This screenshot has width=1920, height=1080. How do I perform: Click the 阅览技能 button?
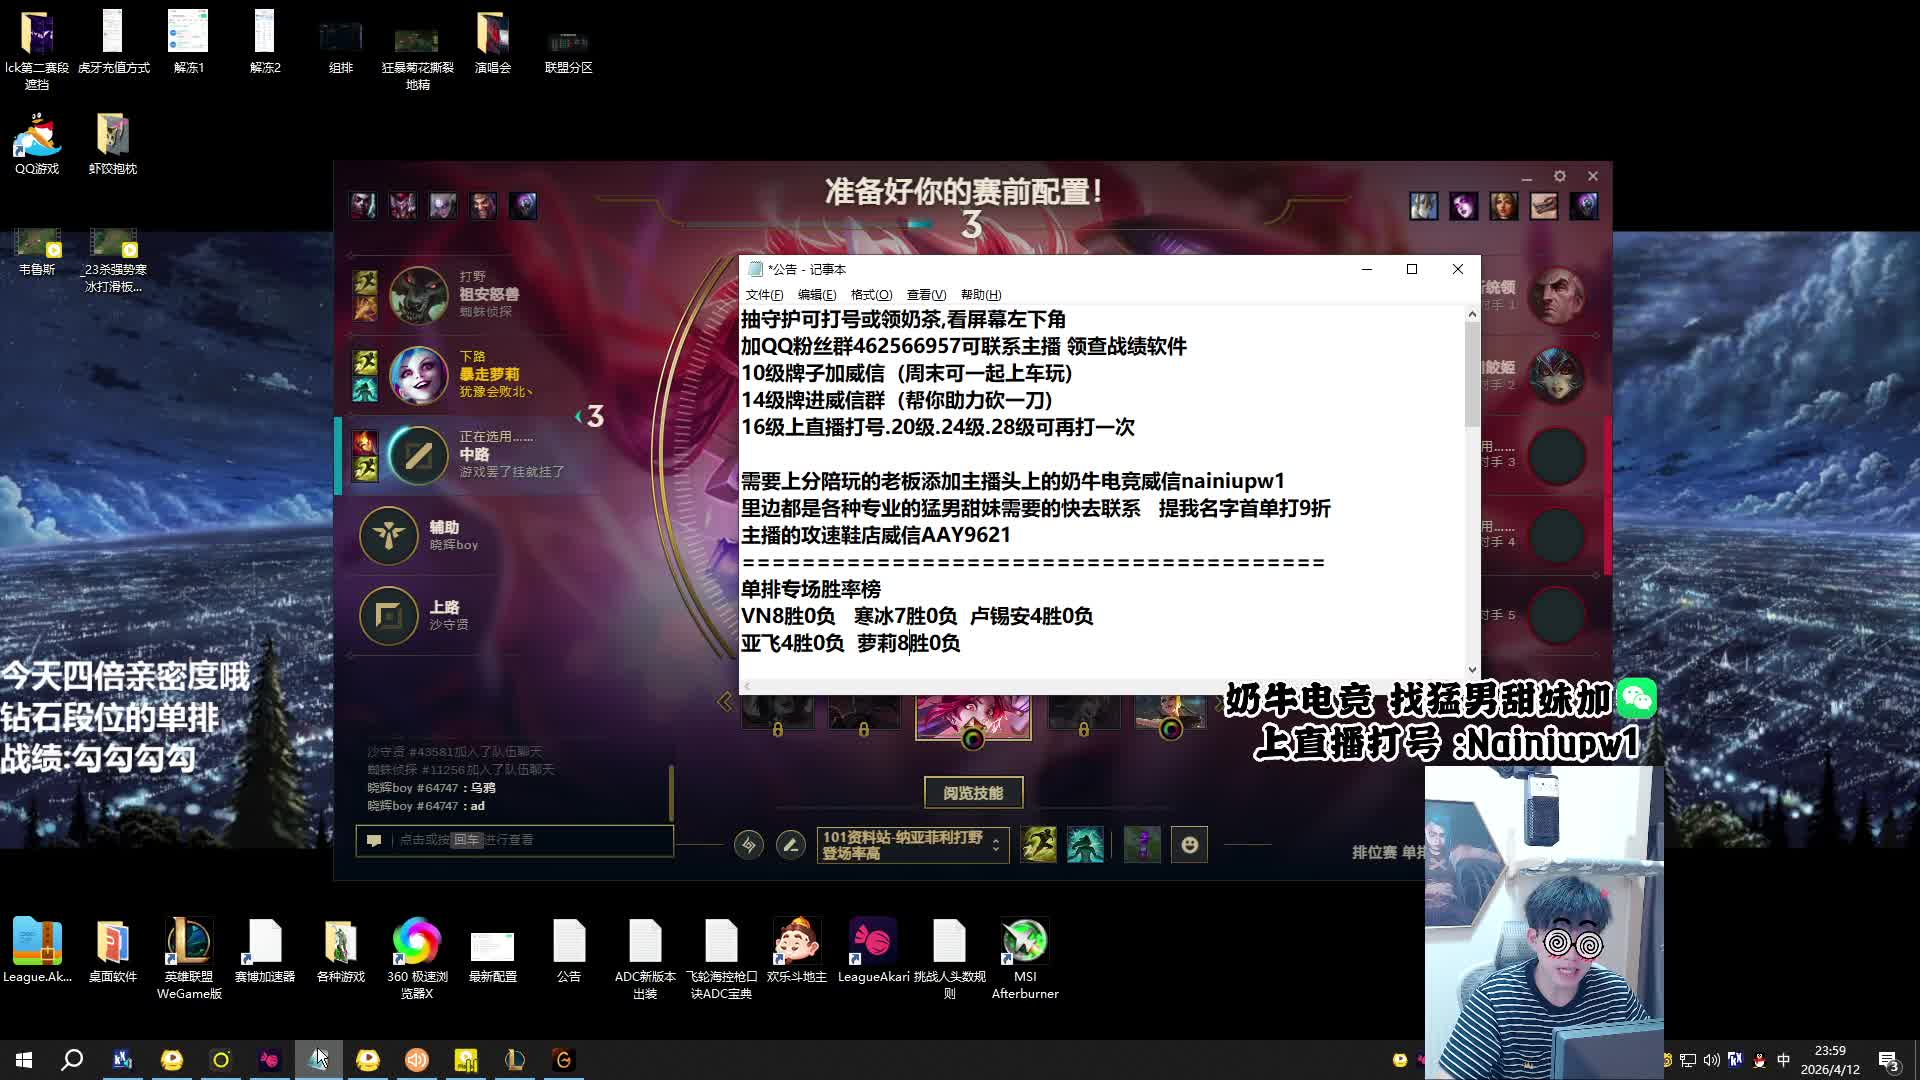(x=973, y=793)
